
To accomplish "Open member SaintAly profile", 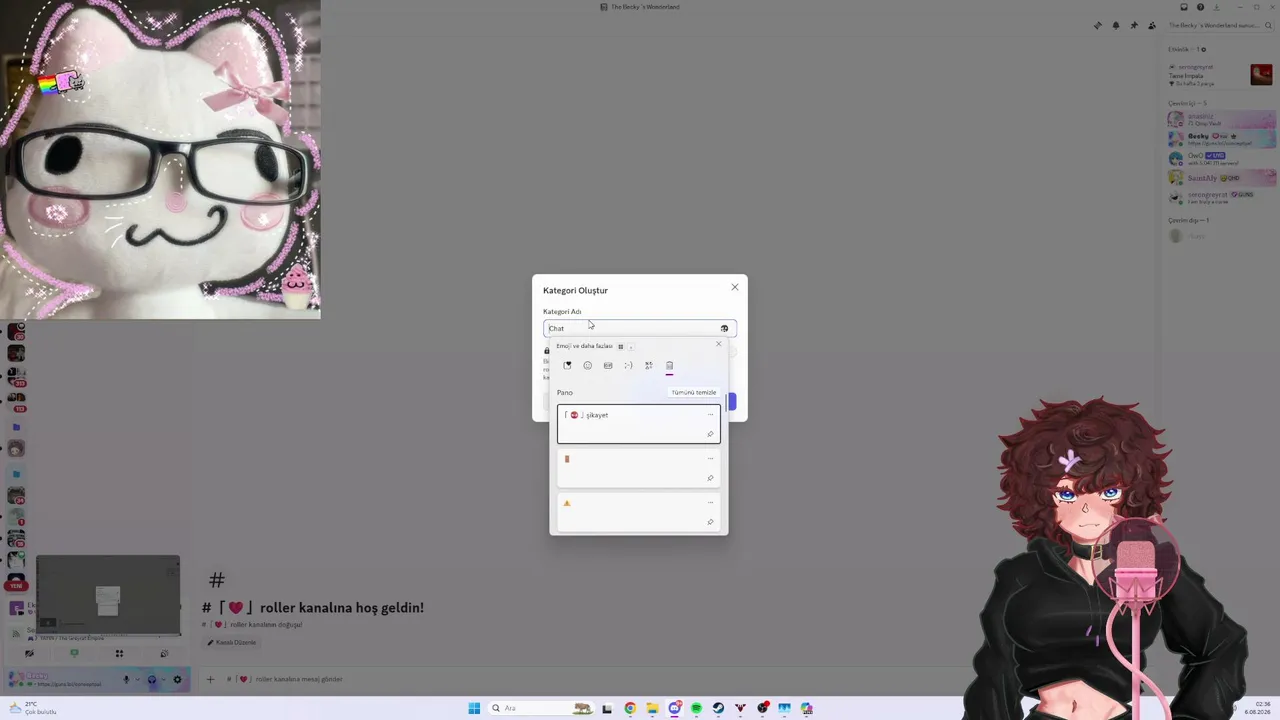I will [x=1221, y=178].
